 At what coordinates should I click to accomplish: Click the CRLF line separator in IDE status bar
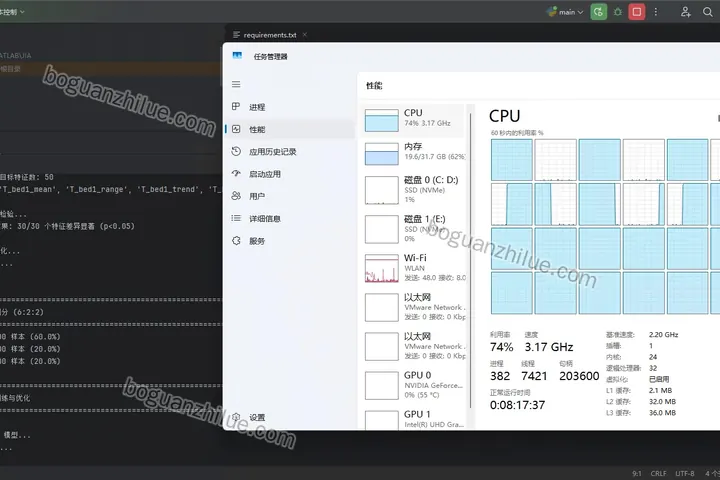658,473
